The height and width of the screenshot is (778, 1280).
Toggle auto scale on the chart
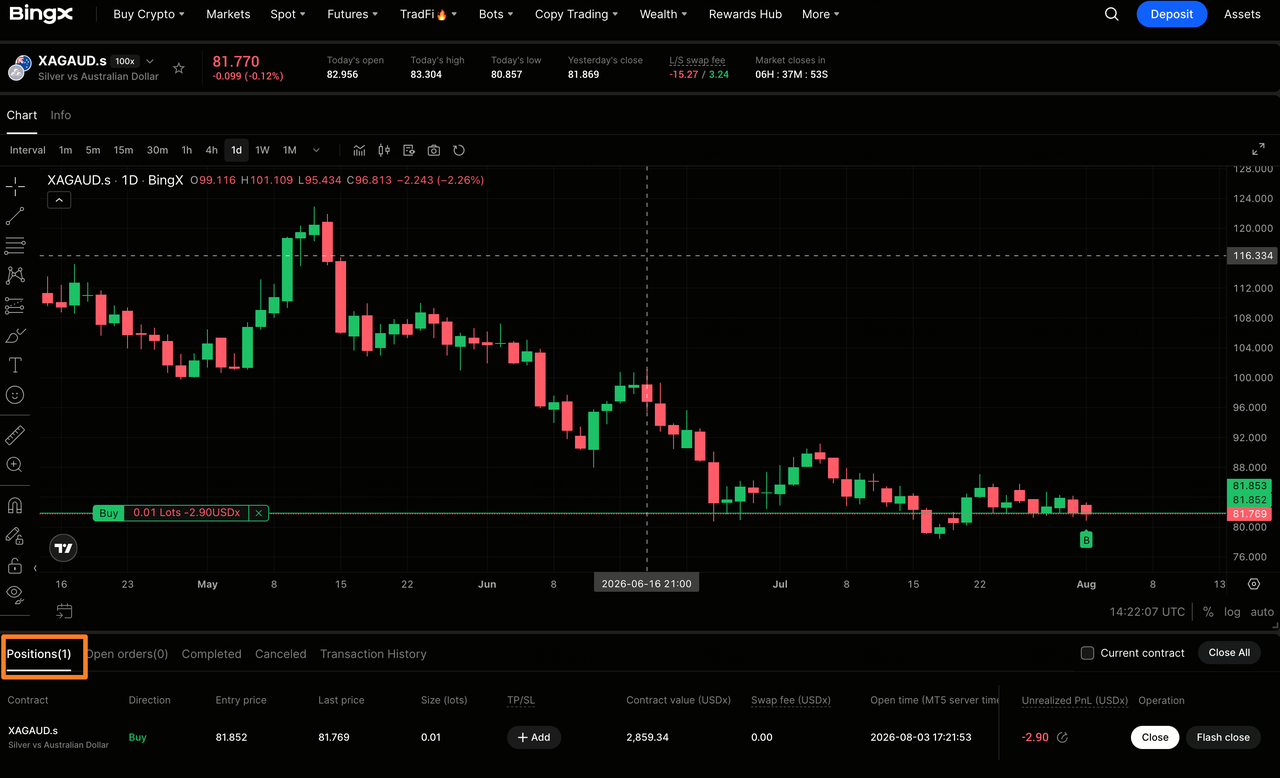click(x=1262, y=612)
